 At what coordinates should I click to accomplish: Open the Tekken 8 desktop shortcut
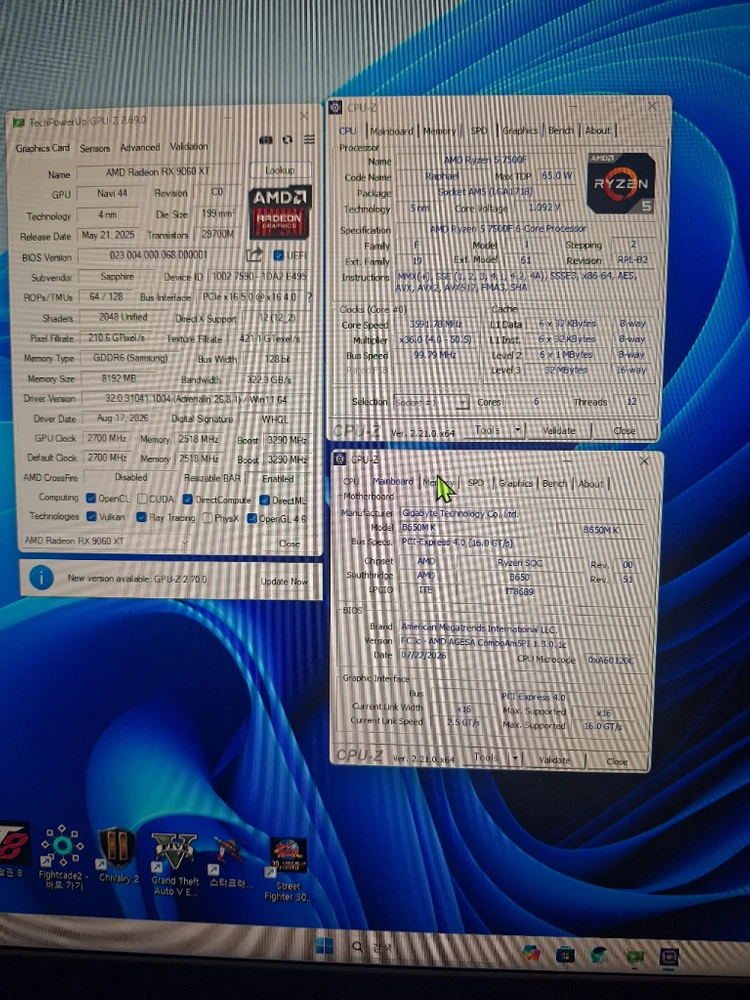coord(13,849)
